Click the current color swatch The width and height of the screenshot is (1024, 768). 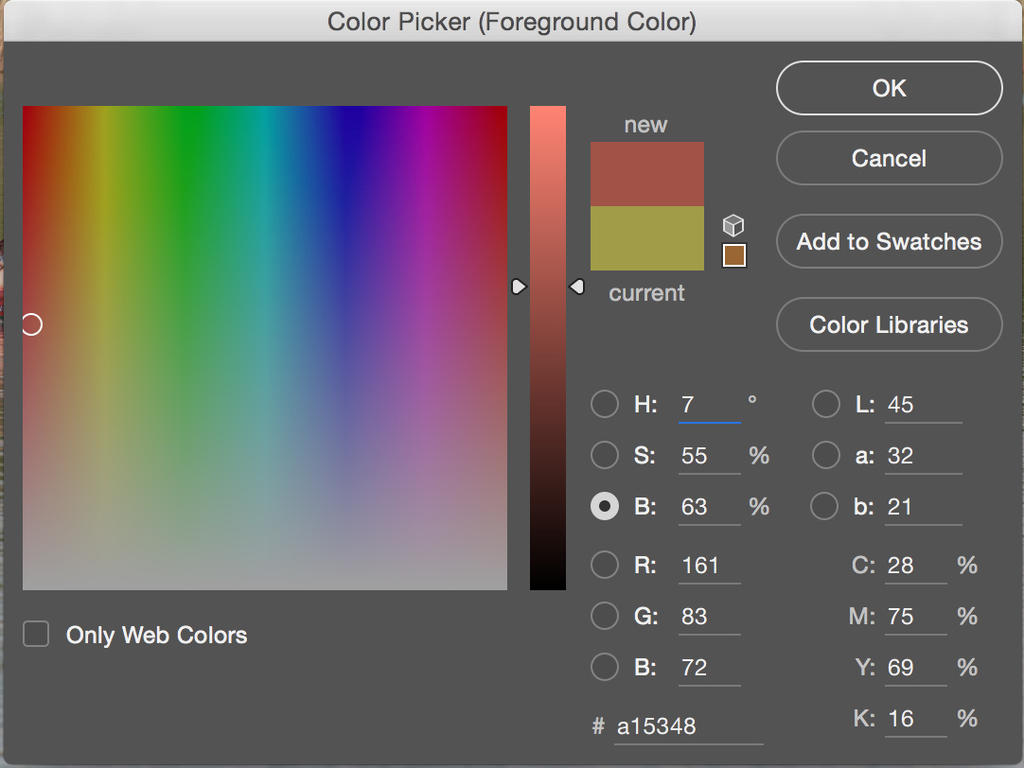tap(647, 239)
